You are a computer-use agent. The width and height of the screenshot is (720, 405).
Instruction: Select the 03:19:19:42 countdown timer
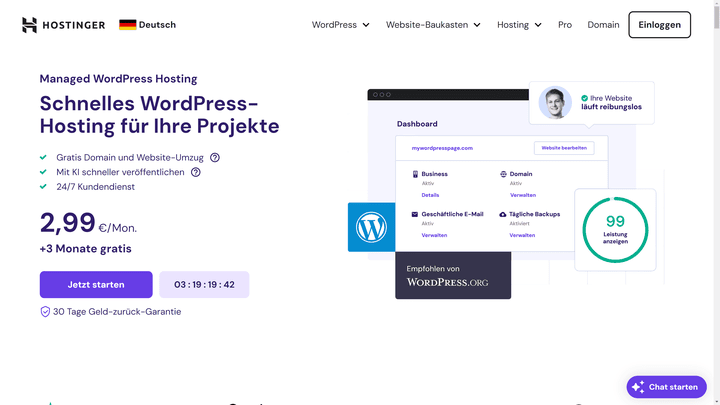[204, 285]
